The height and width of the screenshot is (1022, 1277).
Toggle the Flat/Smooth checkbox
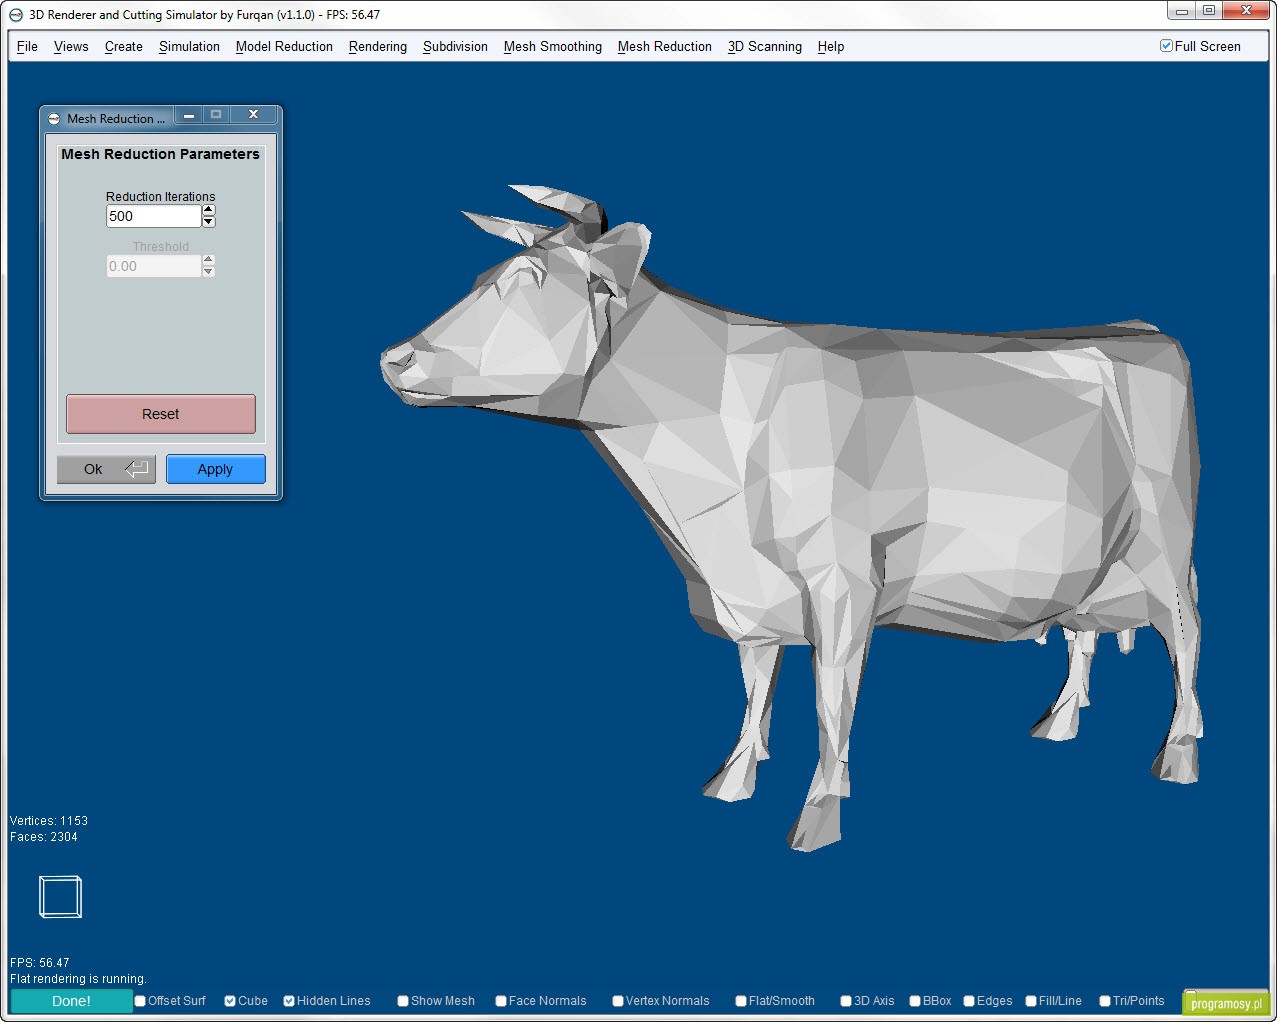coord(741,1001)
